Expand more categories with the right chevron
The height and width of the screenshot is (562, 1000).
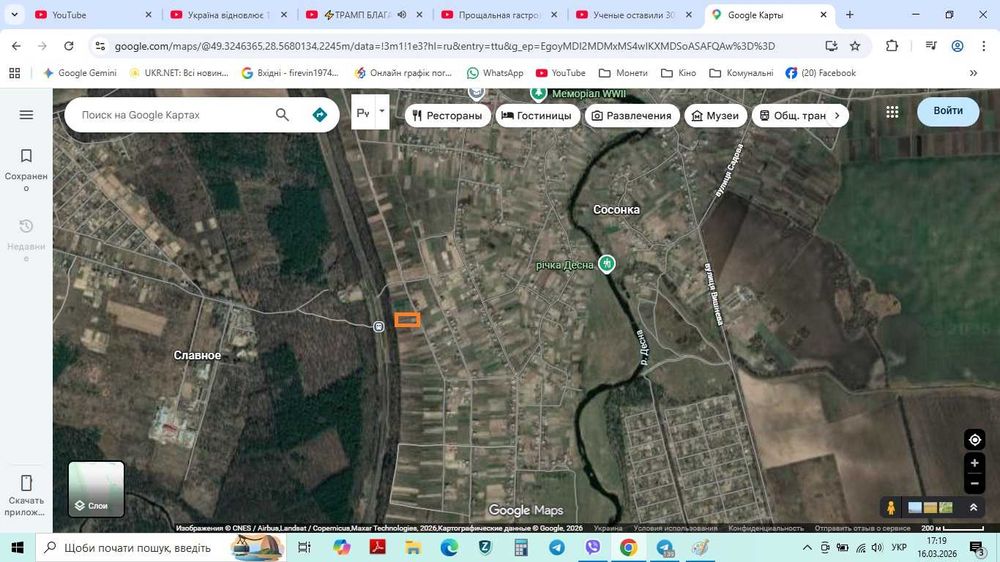(837, 115)
